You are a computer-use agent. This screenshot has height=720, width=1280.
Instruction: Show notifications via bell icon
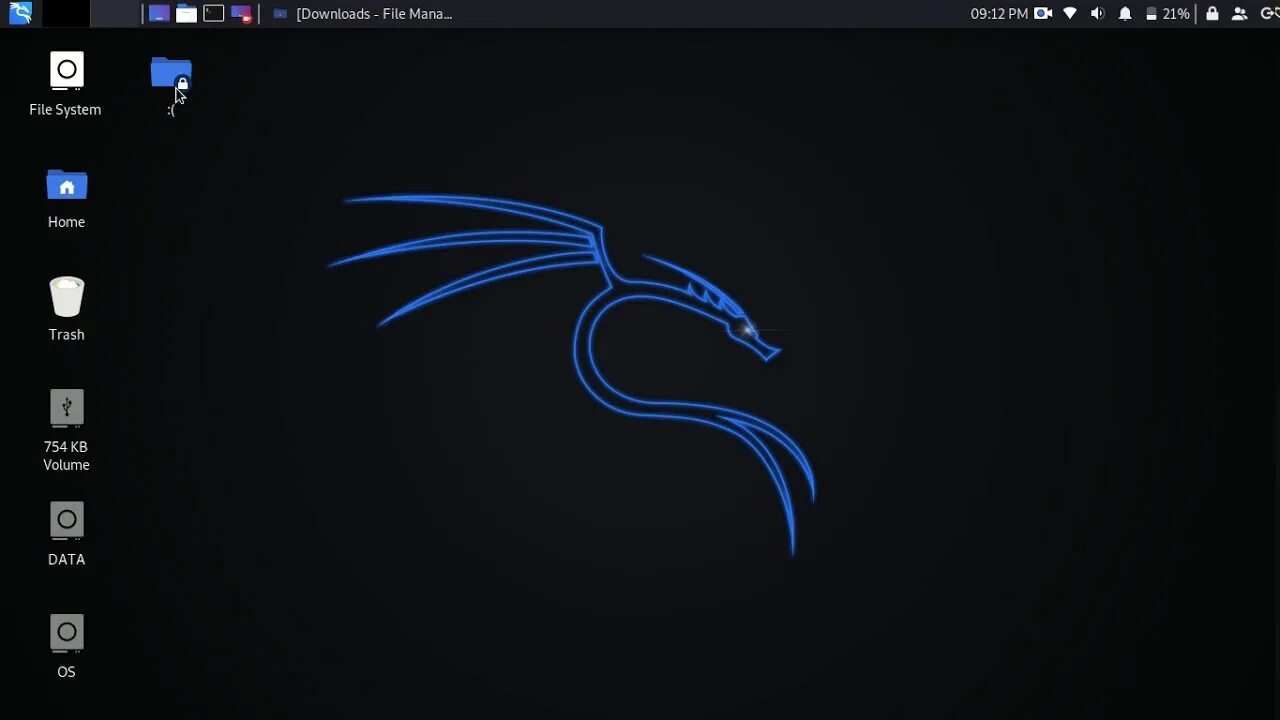click(1125, 14)
